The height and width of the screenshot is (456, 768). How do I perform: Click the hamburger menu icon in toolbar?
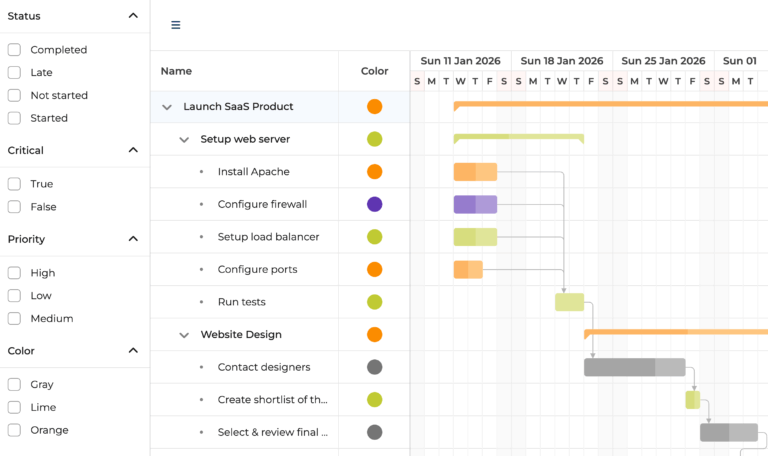point(176,25)
